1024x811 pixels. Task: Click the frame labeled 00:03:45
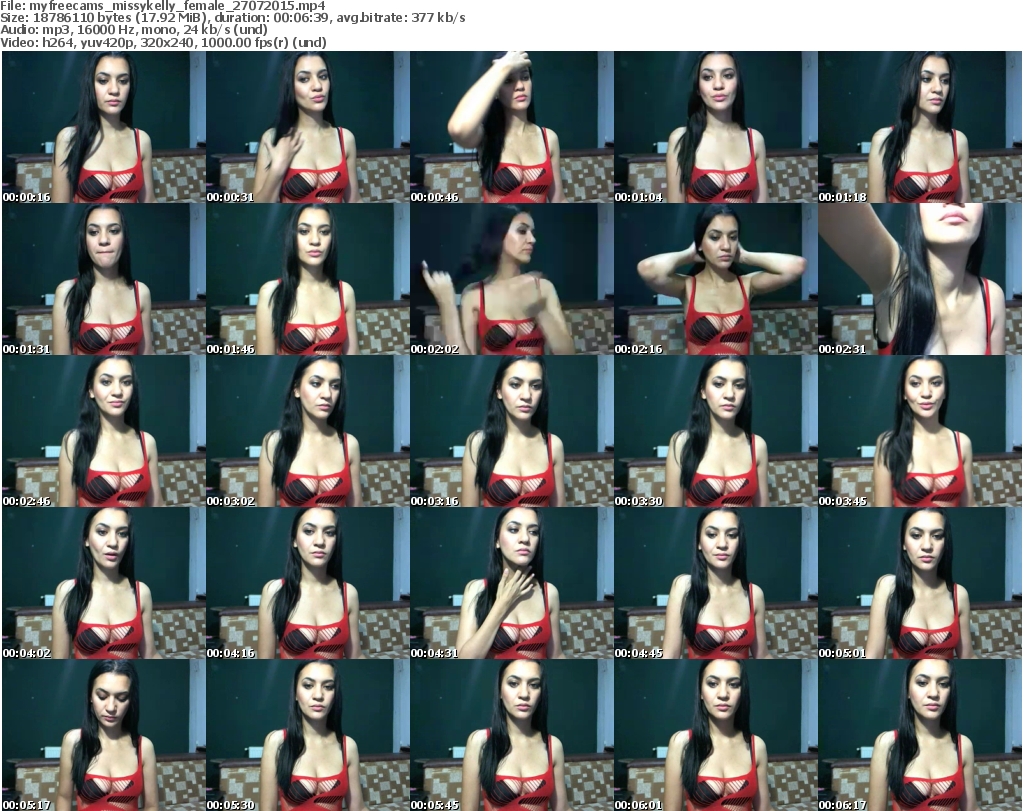point(920,432)
